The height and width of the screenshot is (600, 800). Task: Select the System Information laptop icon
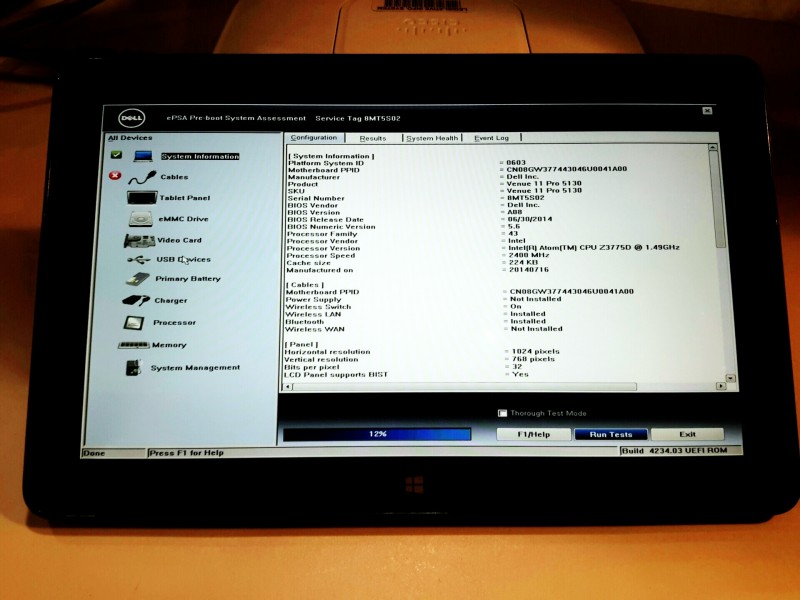143,156
